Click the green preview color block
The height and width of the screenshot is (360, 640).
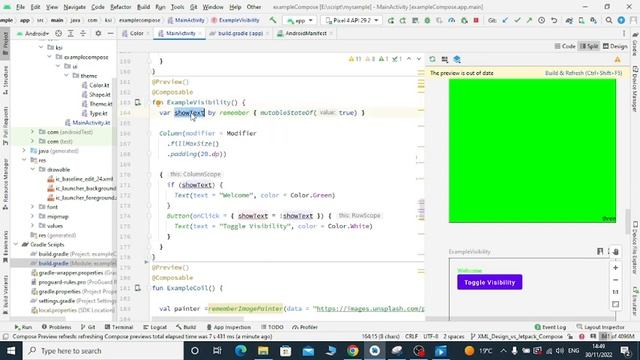pos(532,151)
